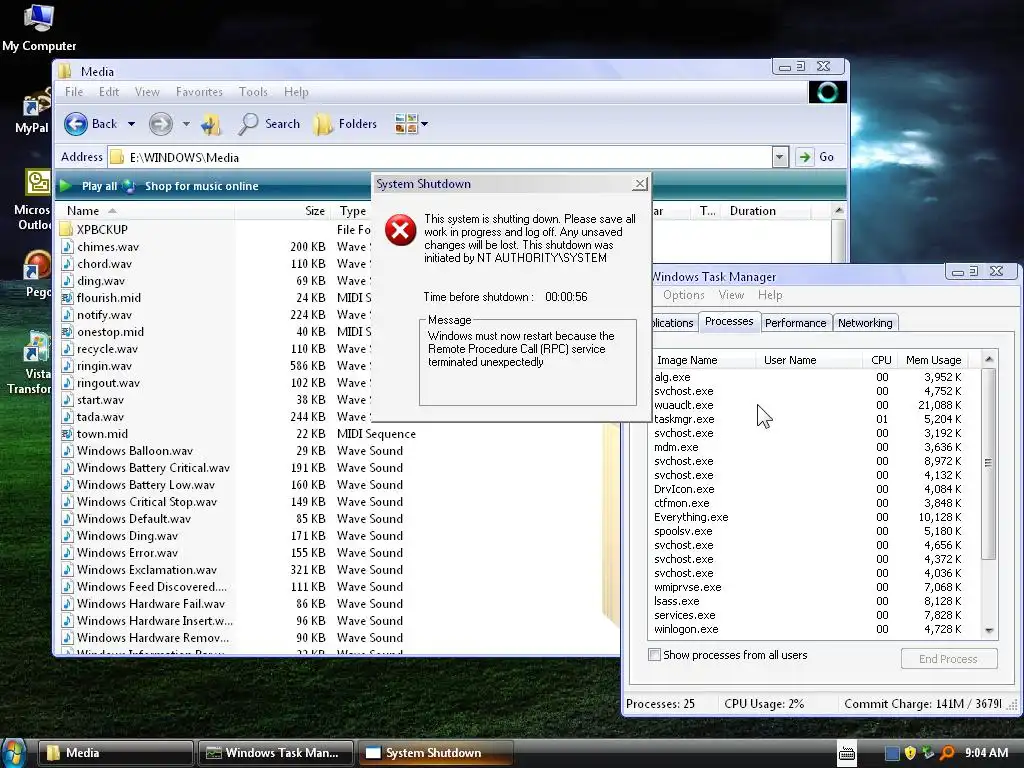Image resolution: width=1024 pixels, height=768 pixels.
Task: Click the End Process button
Action: coord(948,659)
